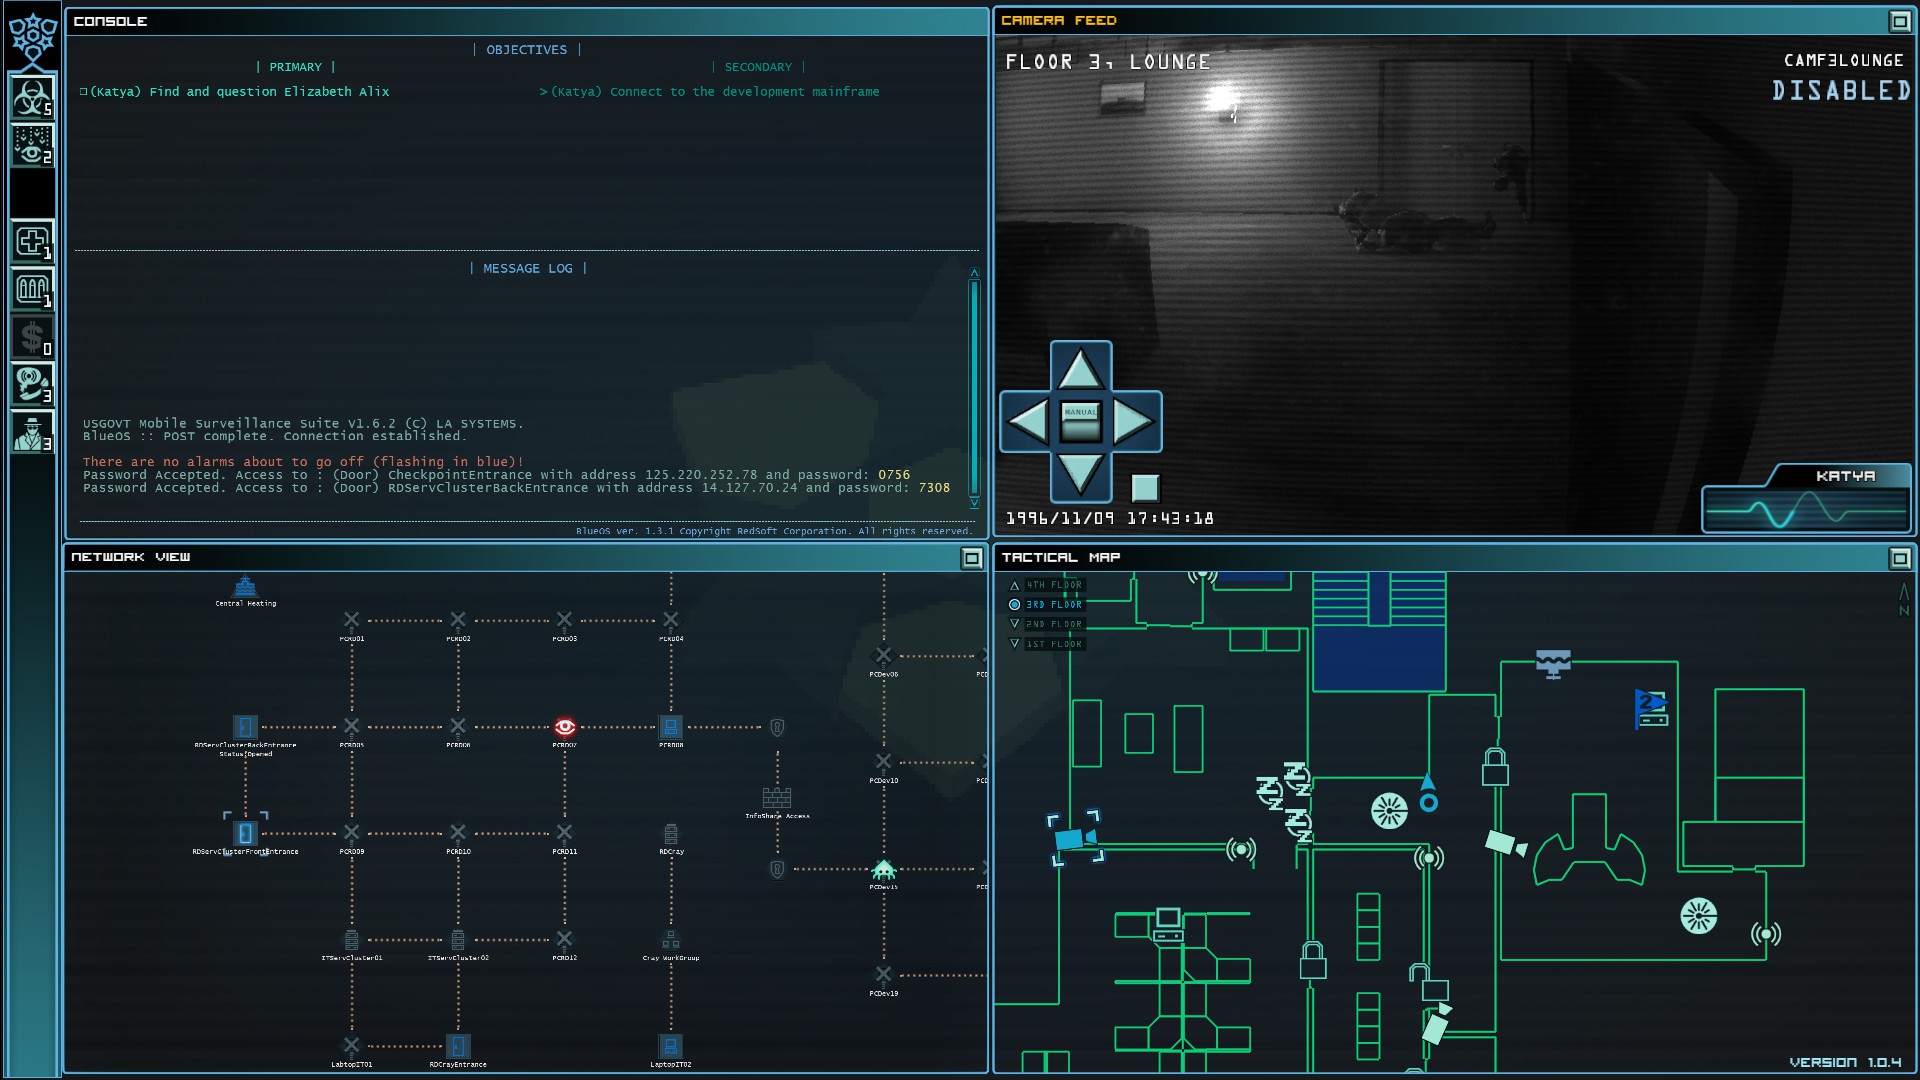1920x1080 pixels.
Task: Click Katya's blue player marker on the map
Action: (x=1428, y=793)
